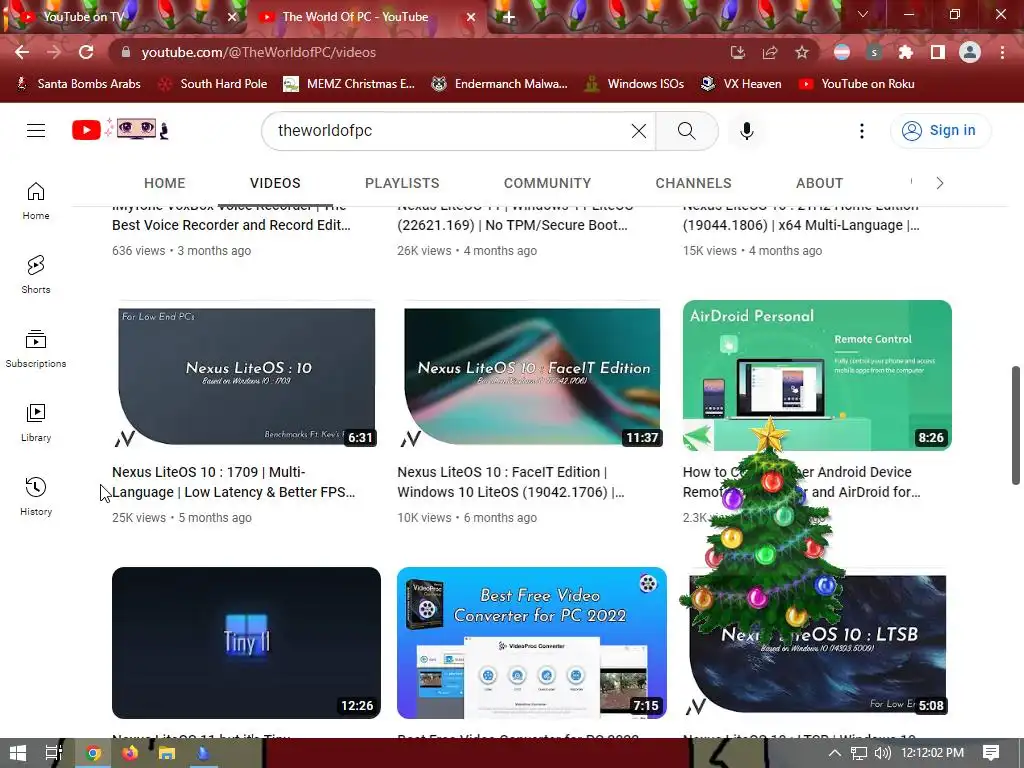The image size is (1024, 768).
Task: Click the address bar URL
Action: tap(259, 52)
